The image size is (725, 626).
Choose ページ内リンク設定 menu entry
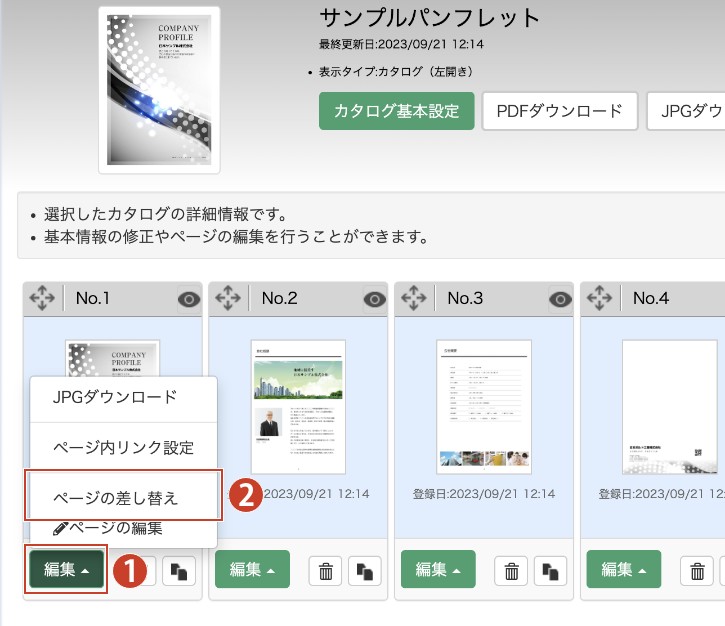point(122,446)
